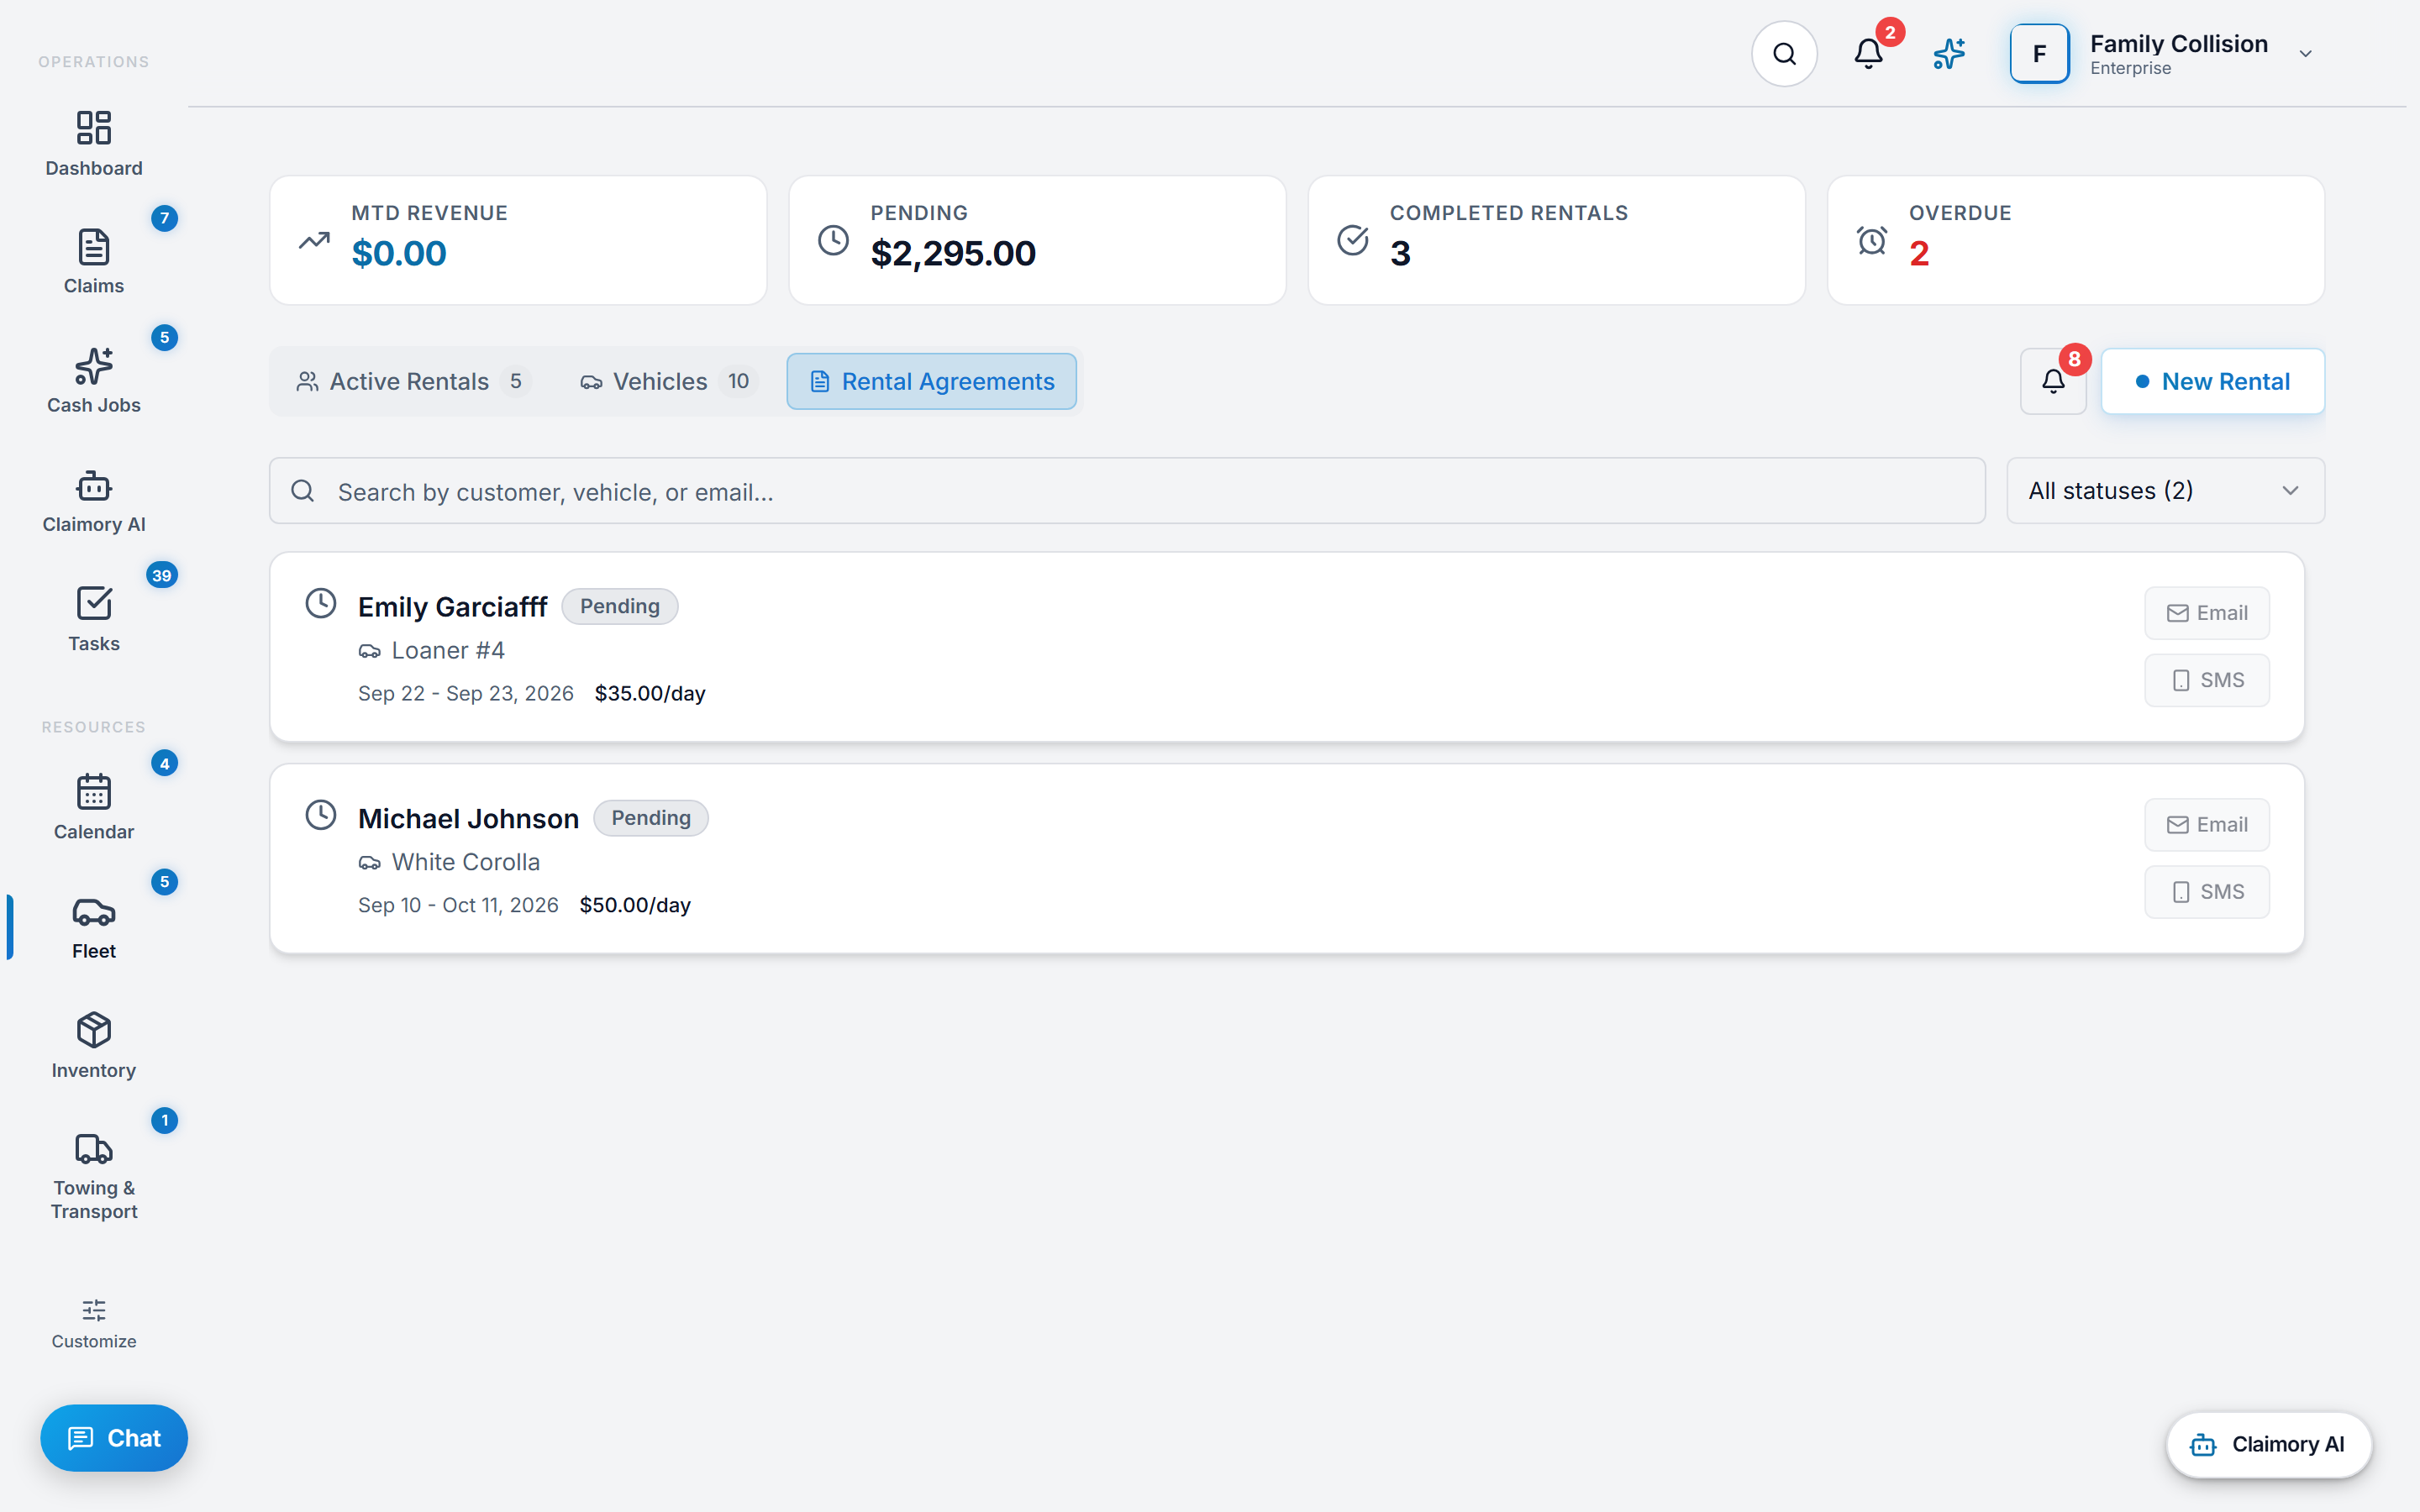
Task: Switch to the Active Rentals tab
Action: click(x=412, y=381)
